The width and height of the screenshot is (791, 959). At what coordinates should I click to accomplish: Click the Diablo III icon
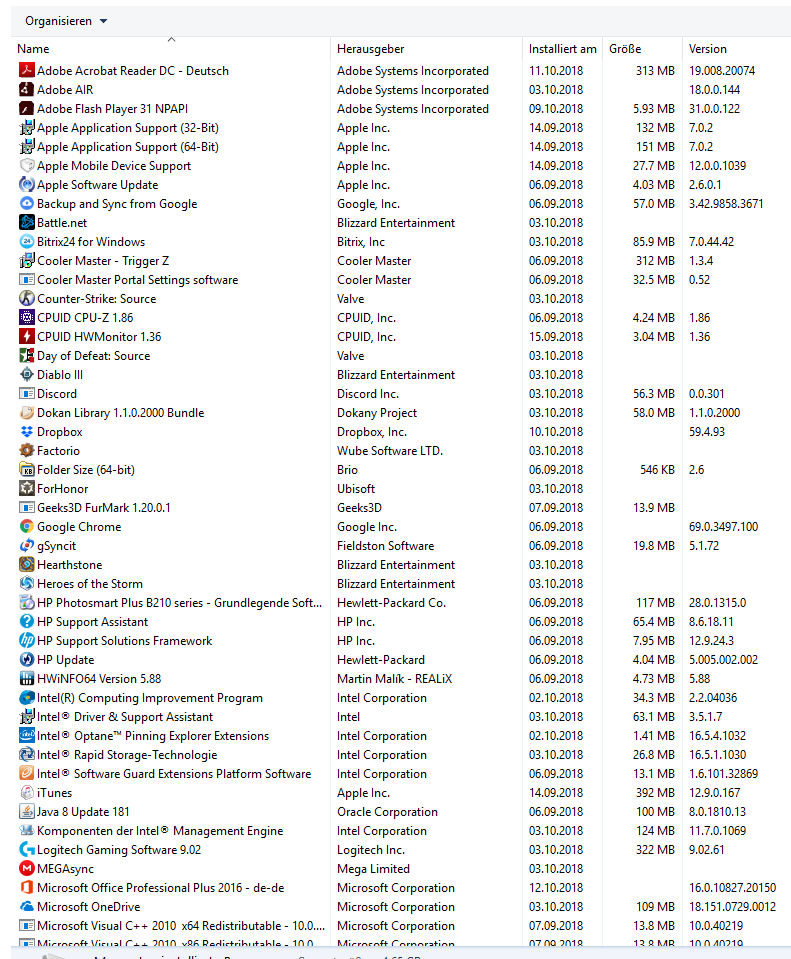[26, 374]
